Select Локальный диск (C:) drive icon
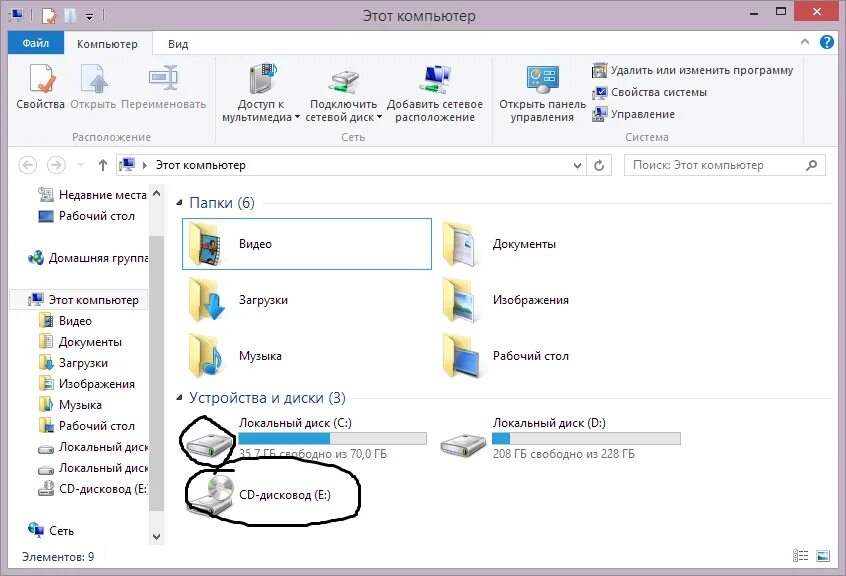Screen dimensions: 846x576 click(207, 446)
